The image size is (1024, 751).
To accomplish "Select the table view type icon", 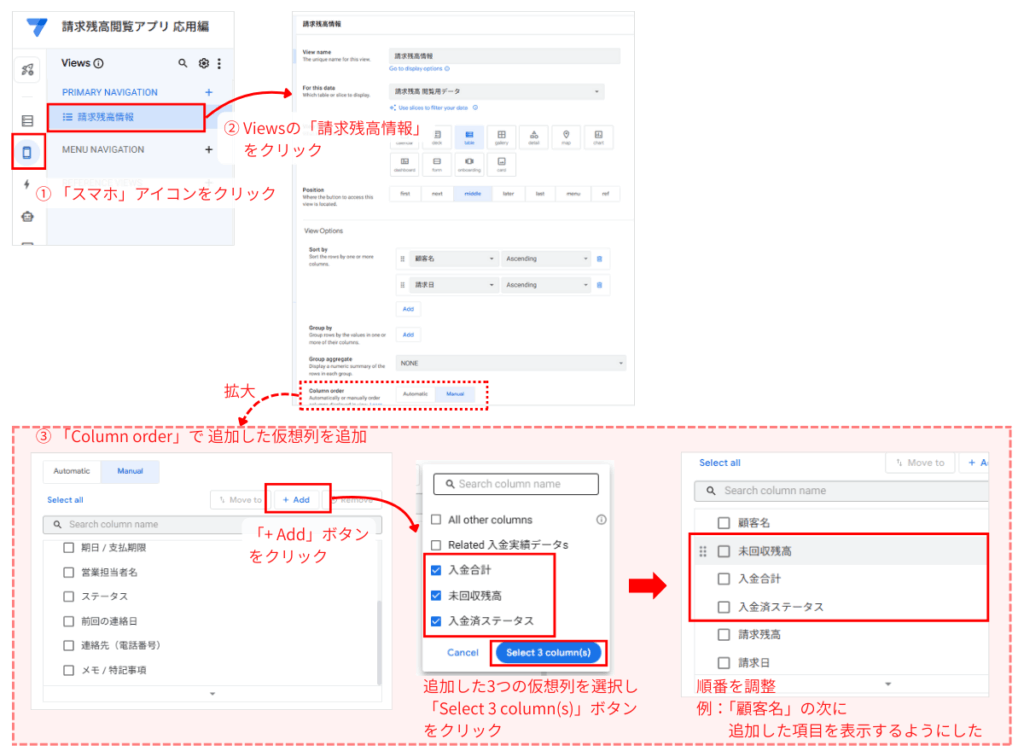I will point(469,137).
